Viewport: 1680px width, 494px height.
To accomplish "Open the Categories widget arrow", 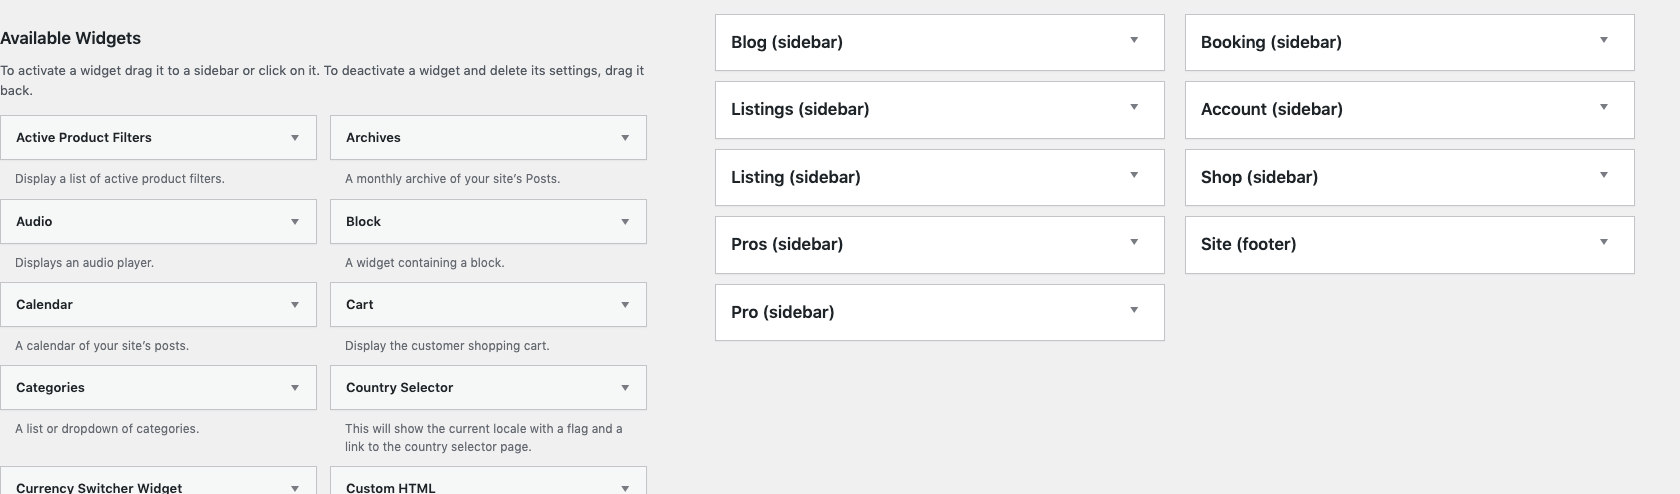I will coord(295,388).
